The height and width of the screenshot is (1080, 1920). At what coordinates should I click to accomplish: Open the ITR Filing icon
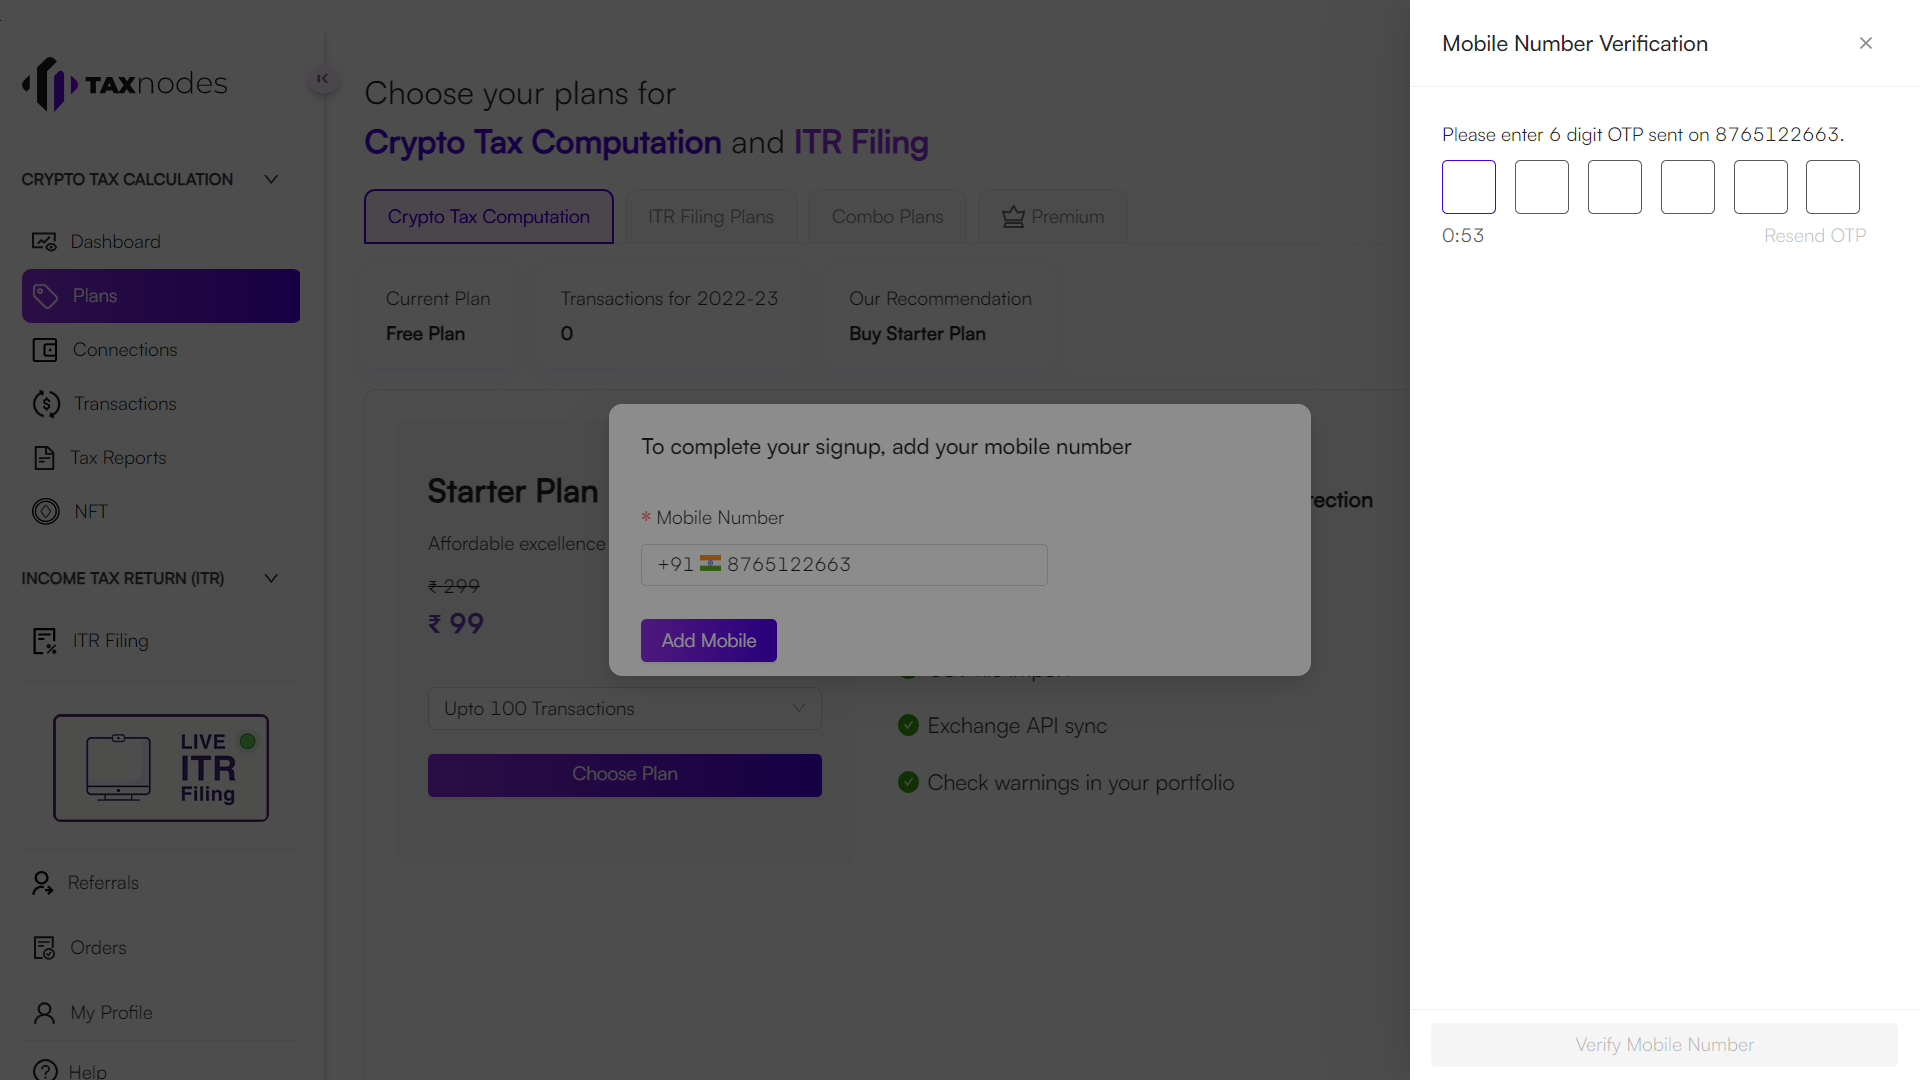(45, 641)
